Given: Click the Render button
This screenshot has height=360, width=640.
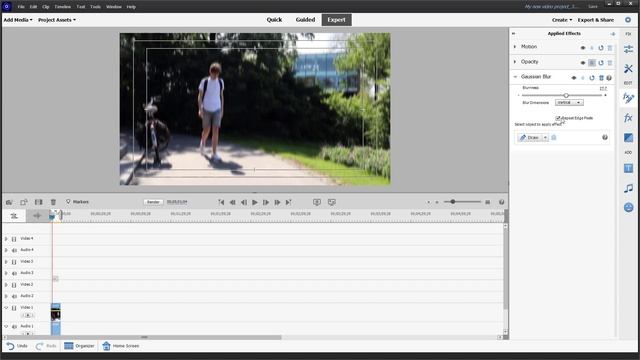Looking at the screenshot, I should tap(153, 202).
